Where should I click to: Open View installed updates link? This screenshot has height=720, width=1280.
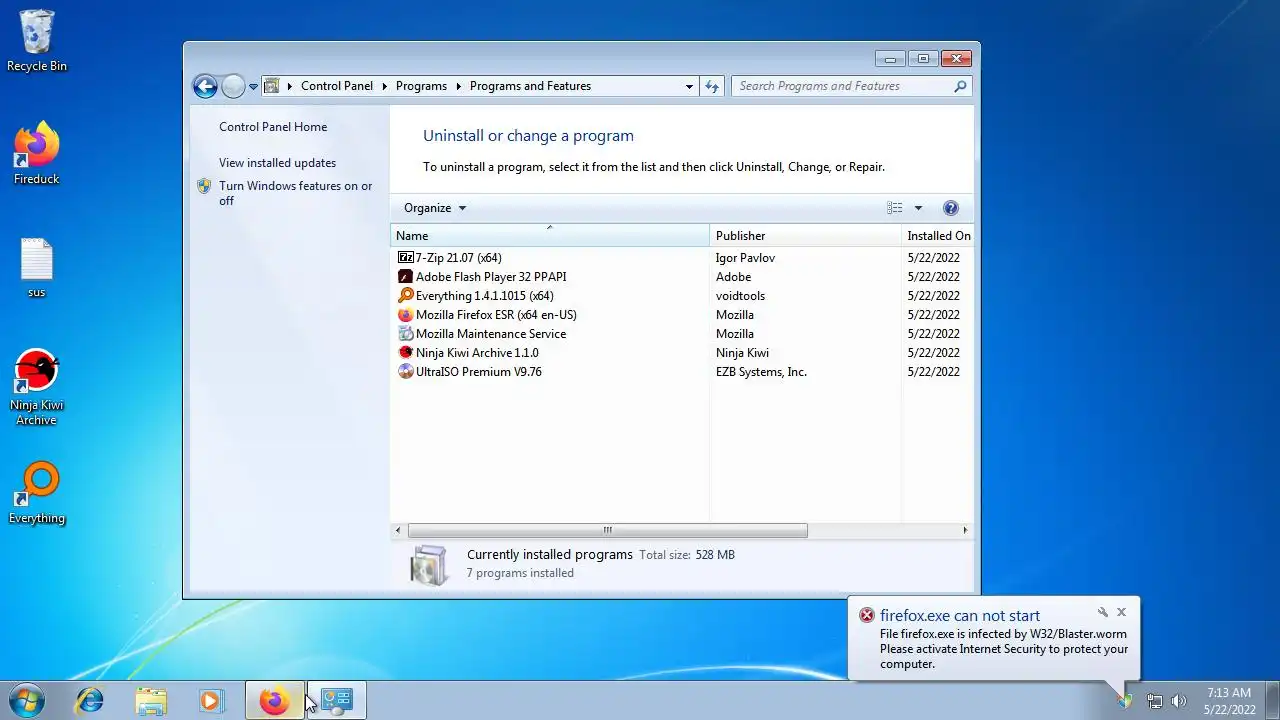coord(277,163)
